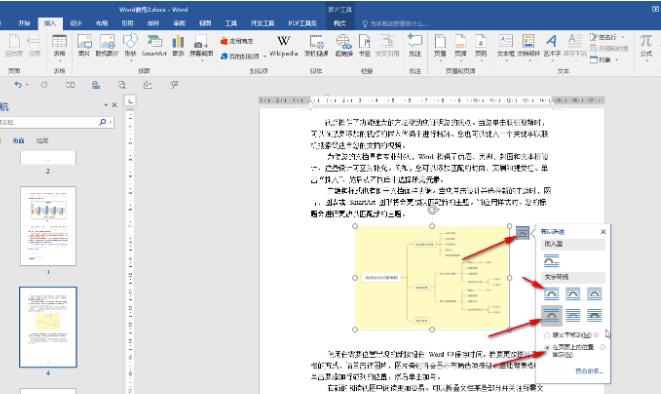The width and height of the screenshot is (661, 394).
Task: Expand the Object dropdown arrow
Action: 616,60
